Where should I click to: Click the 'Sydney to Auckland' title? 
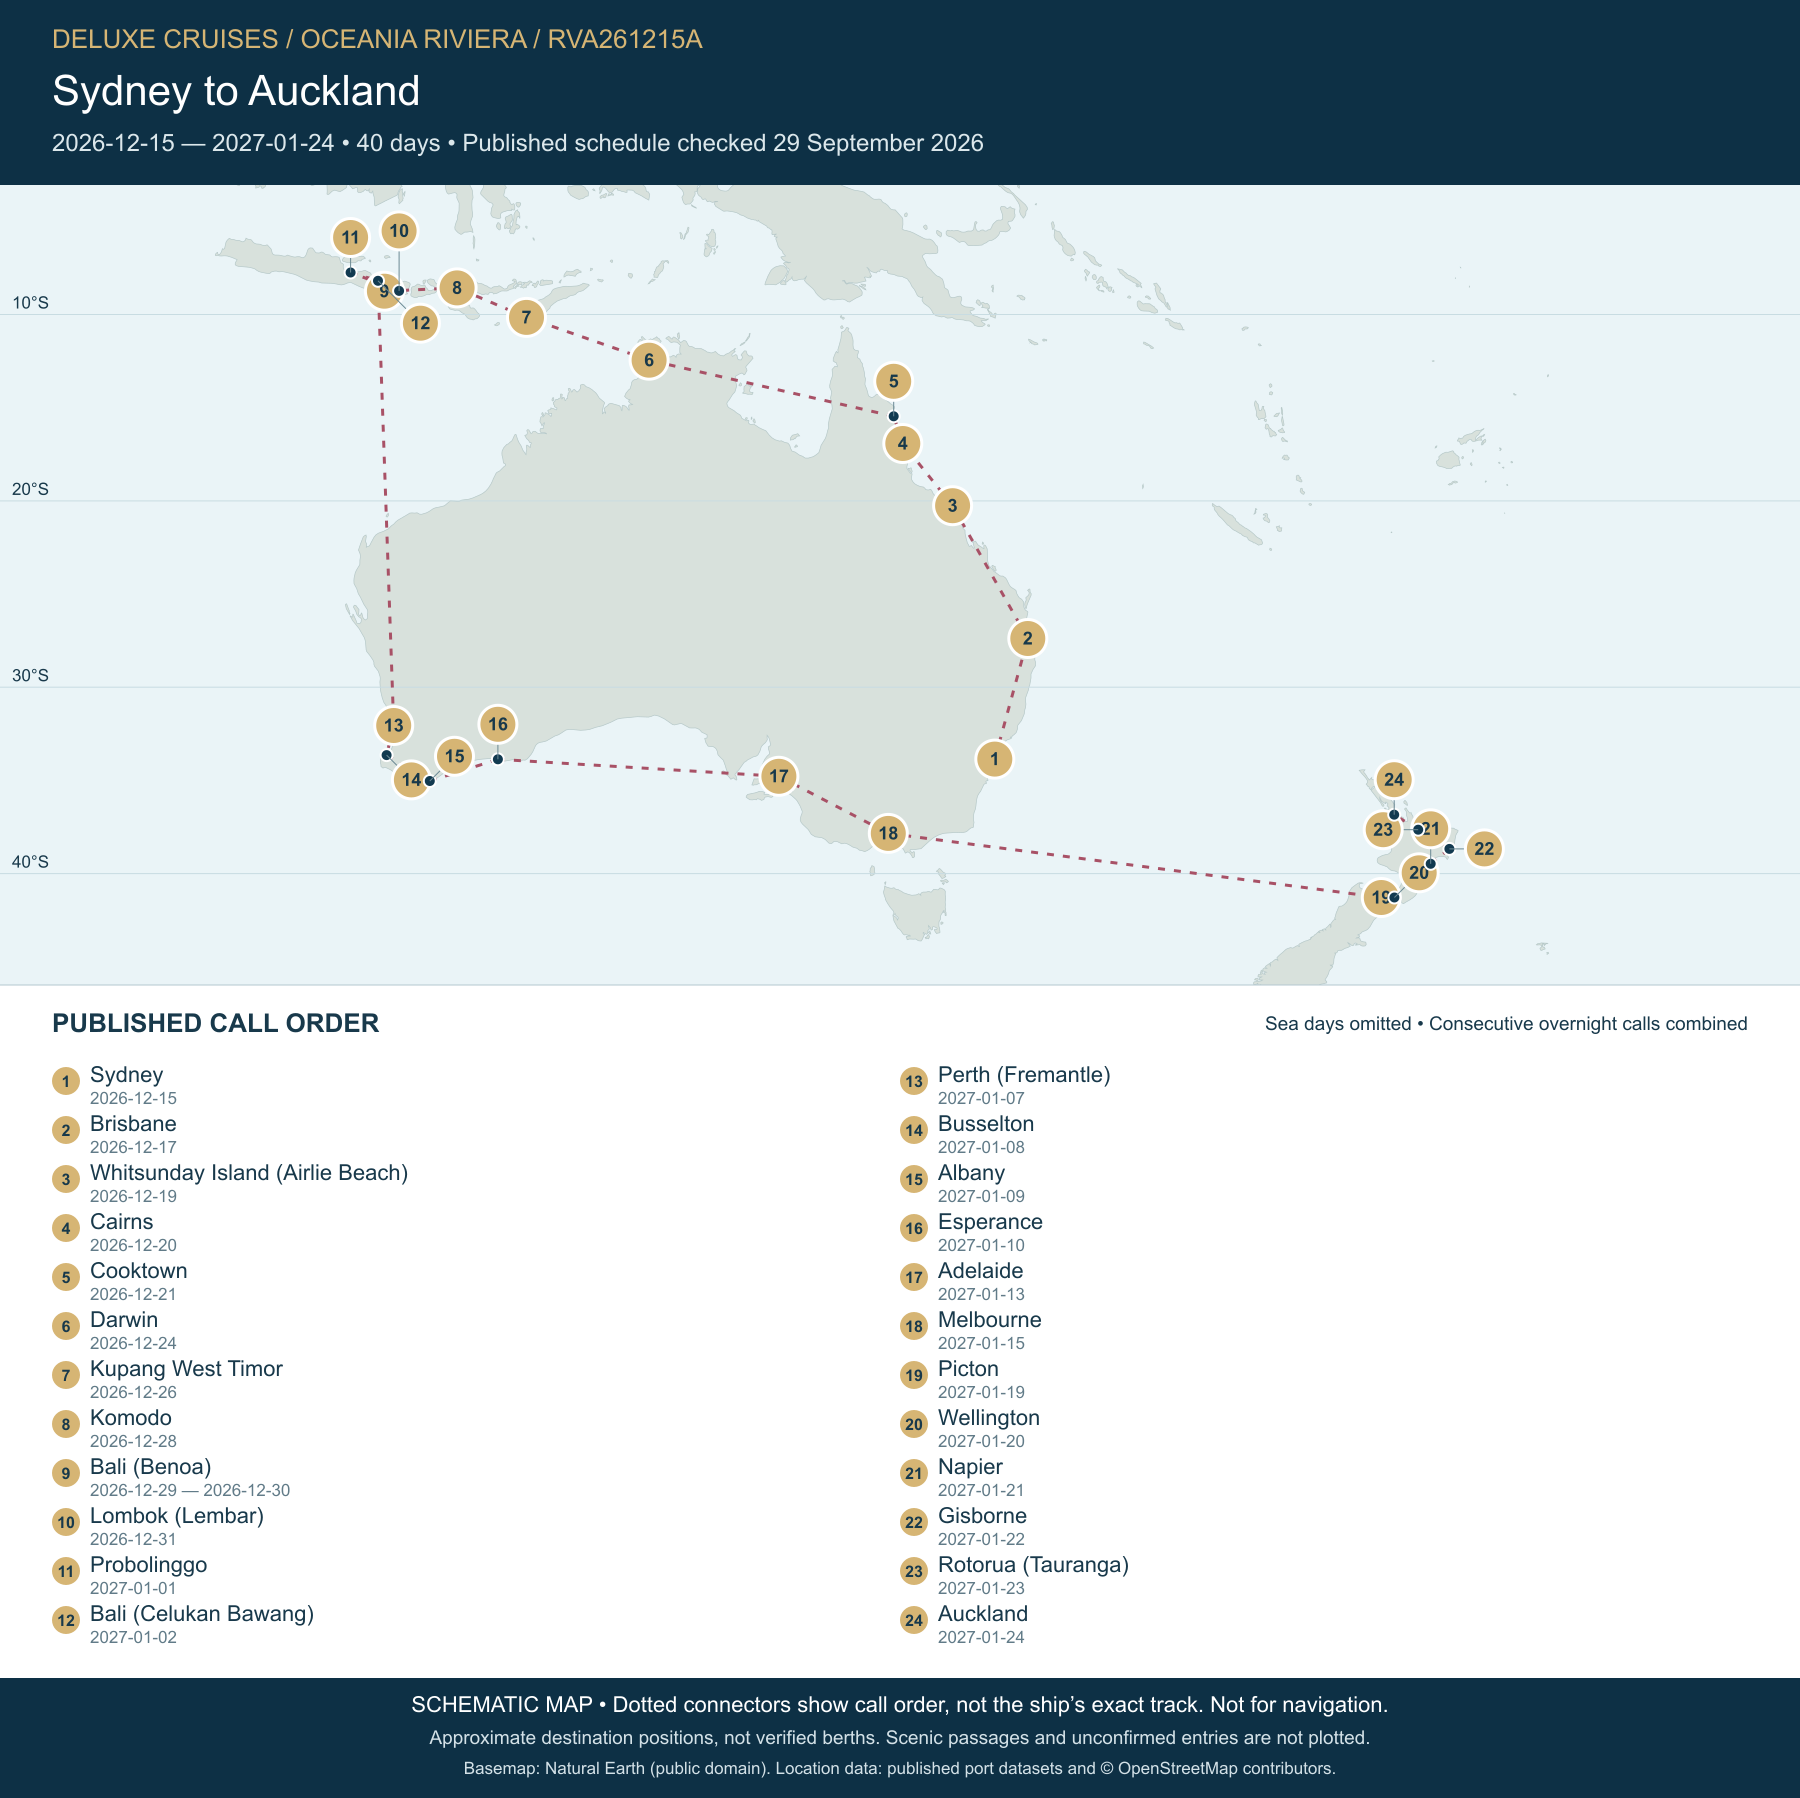point(236,91)
